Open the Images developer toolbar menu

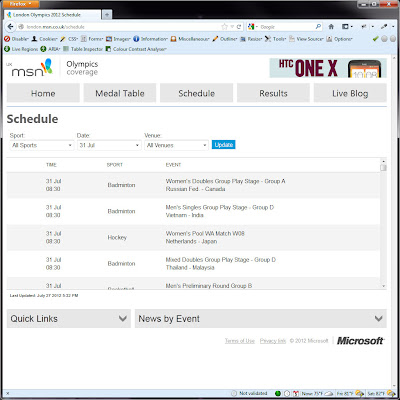(x=118, y=39)
